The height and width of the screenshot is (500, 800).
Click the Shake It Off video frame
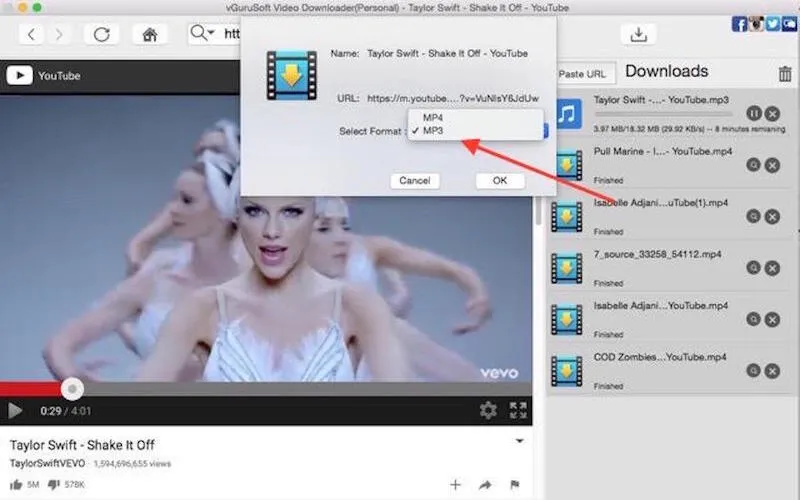[x=266, y=238]
